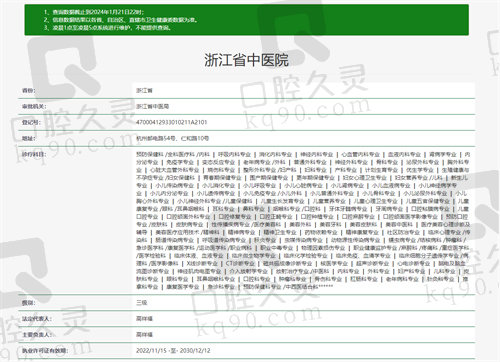Screen dimensions: 500x362
Task: Click the 浙江省 province value
Action: pos(144,90)
